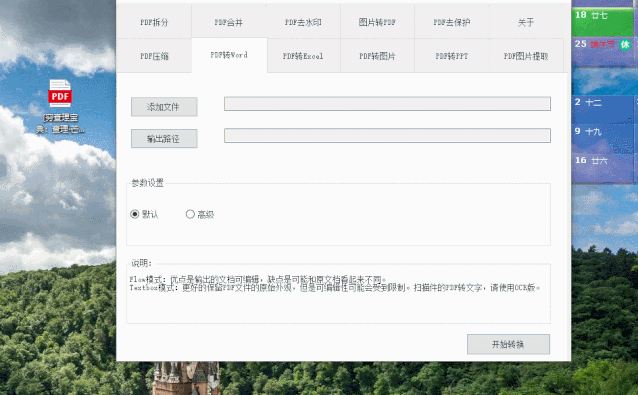Select the 图片转PDF tab
This screenshot has height=395, width=638.
[377, 22]
